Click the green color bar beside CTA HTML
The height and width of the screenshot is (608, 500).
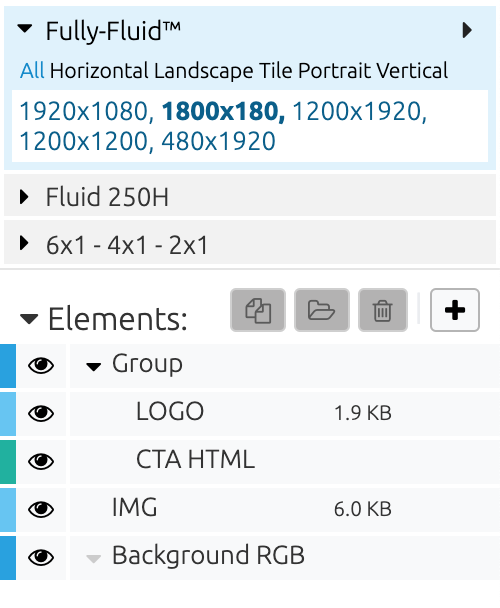[8, 461]
